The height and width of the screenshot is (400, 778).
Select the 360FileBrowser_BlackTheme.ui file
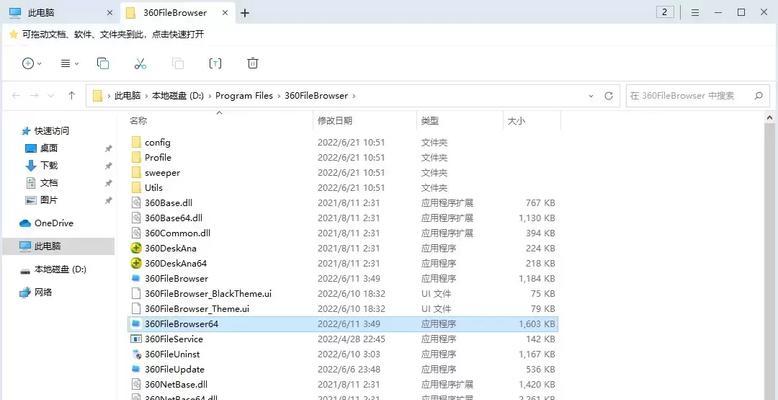343,294
